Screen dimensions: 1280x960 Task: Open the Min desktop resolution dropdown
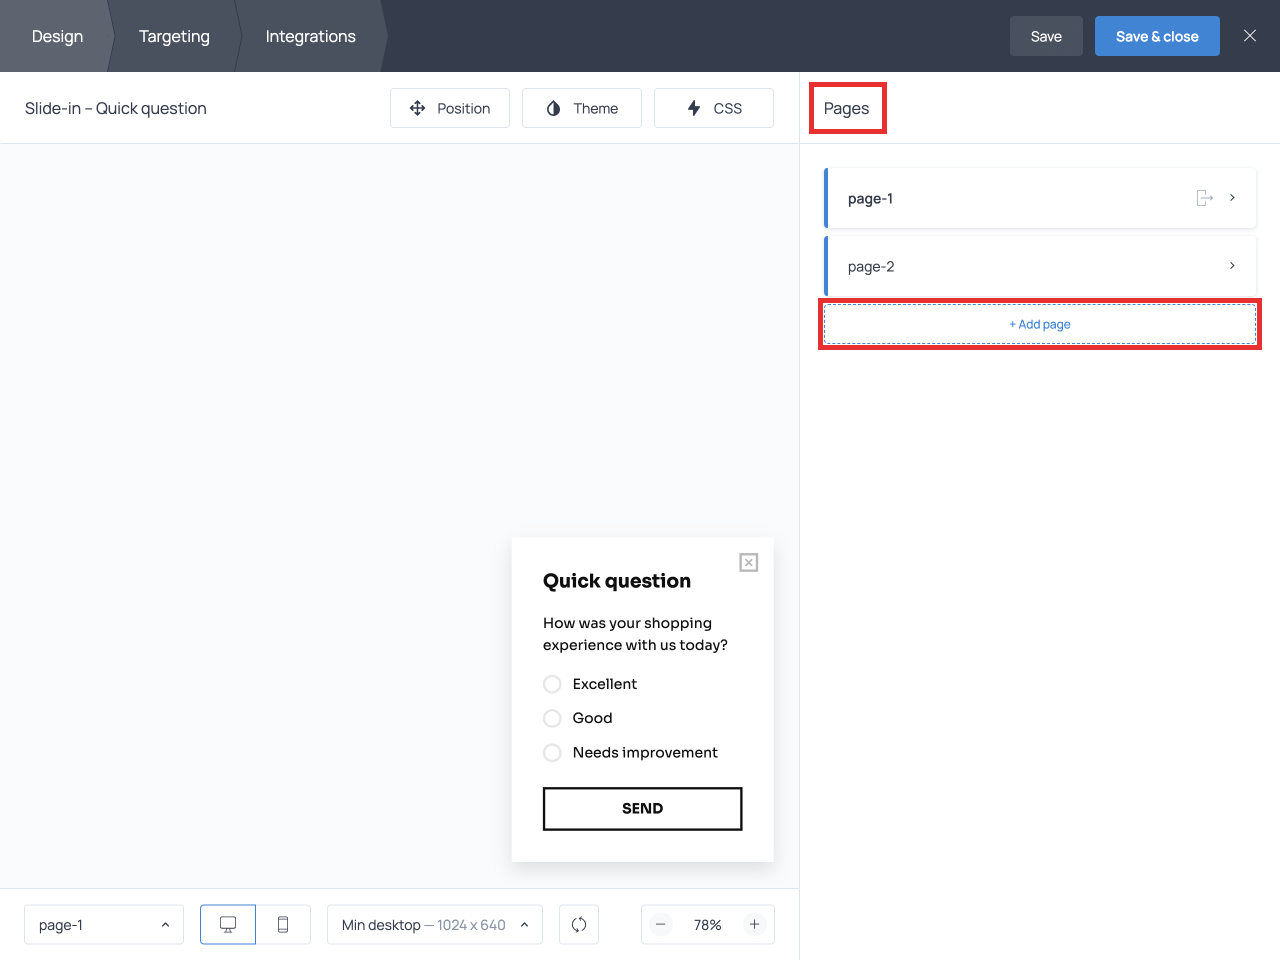pyautogui.click(x=435, y=925)
